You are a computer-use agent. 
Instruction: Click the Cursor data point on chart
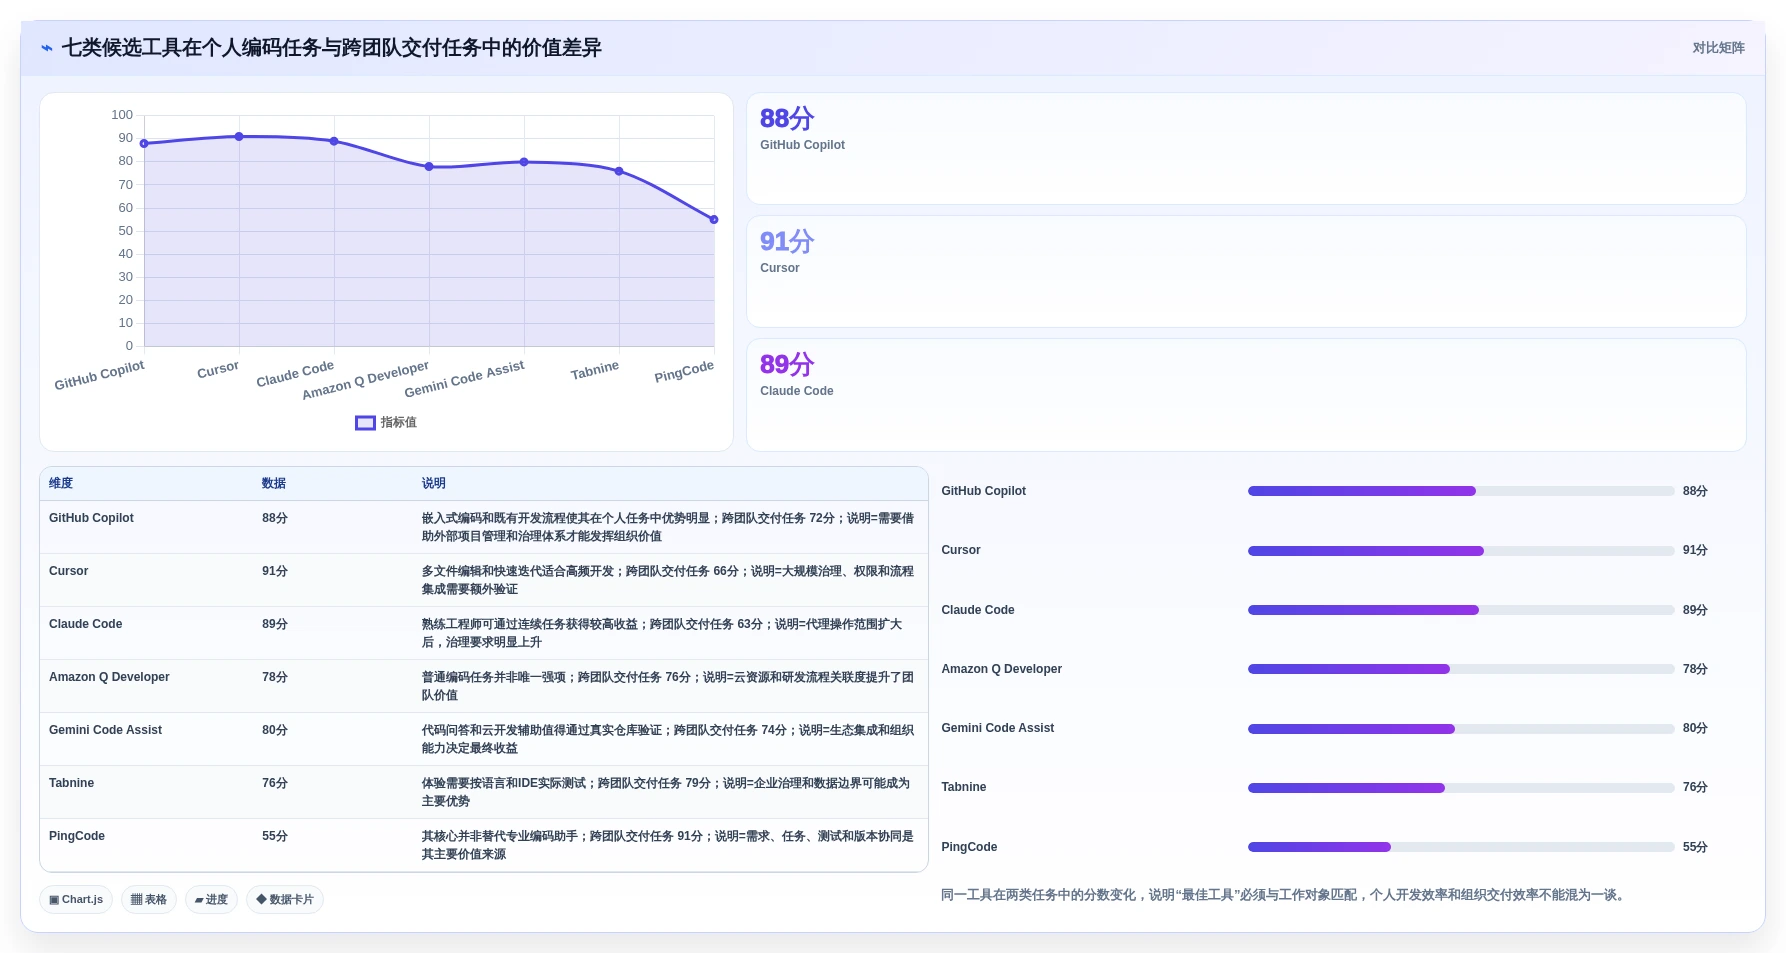tap(239, 137)
